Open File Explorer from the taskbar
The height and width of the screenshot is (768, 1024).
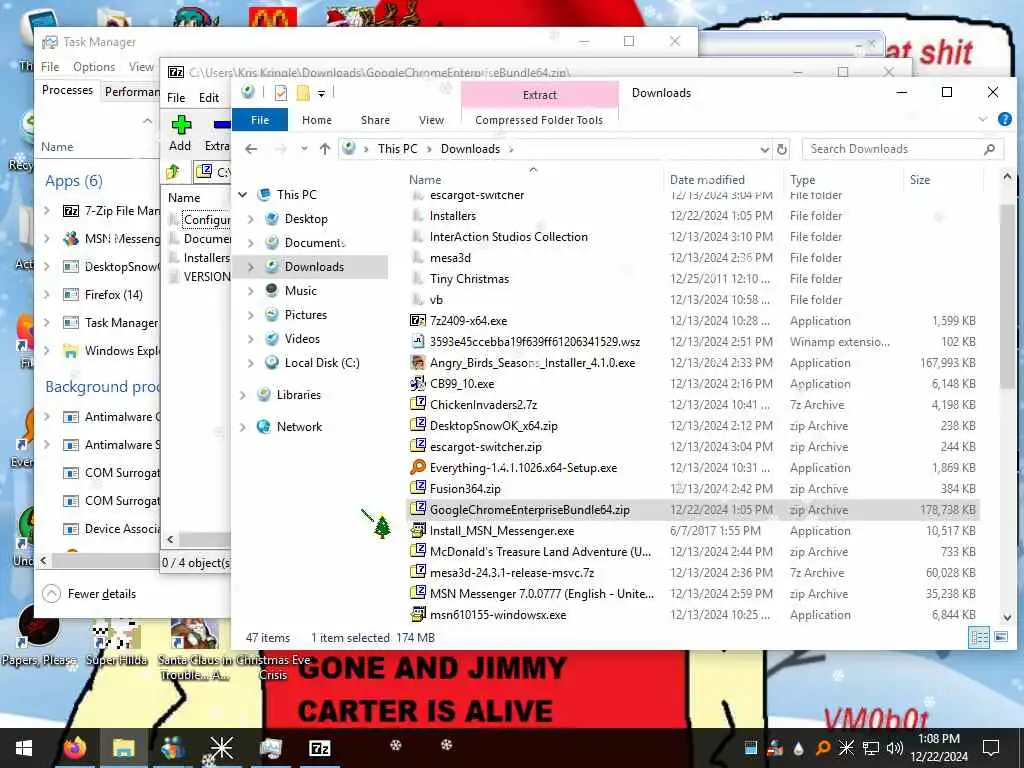123,748
